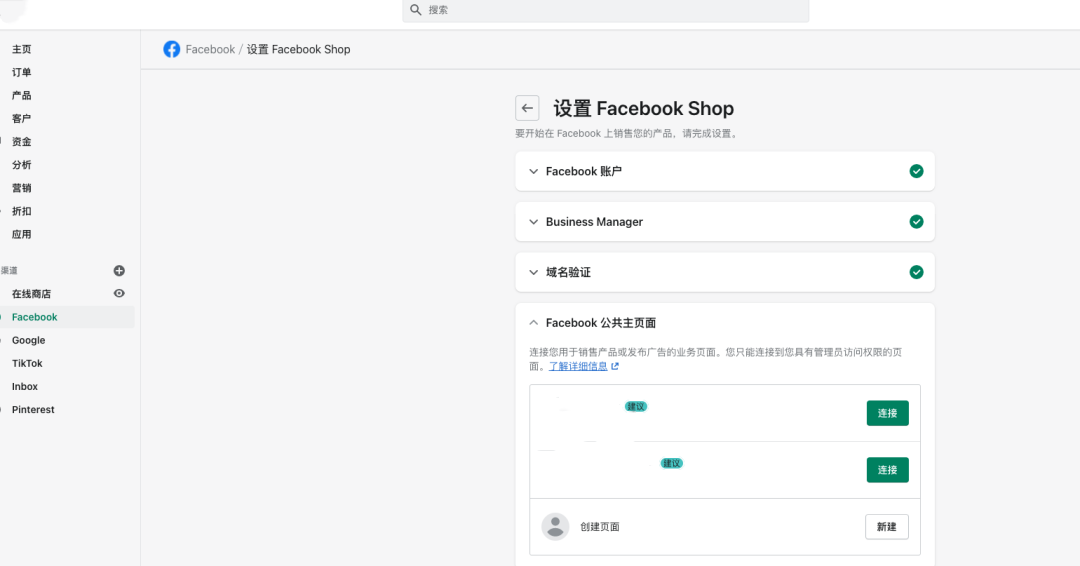Open 分析 in the sidebar
Screen dimensions: 1080x566
click(x=21, y=165)
